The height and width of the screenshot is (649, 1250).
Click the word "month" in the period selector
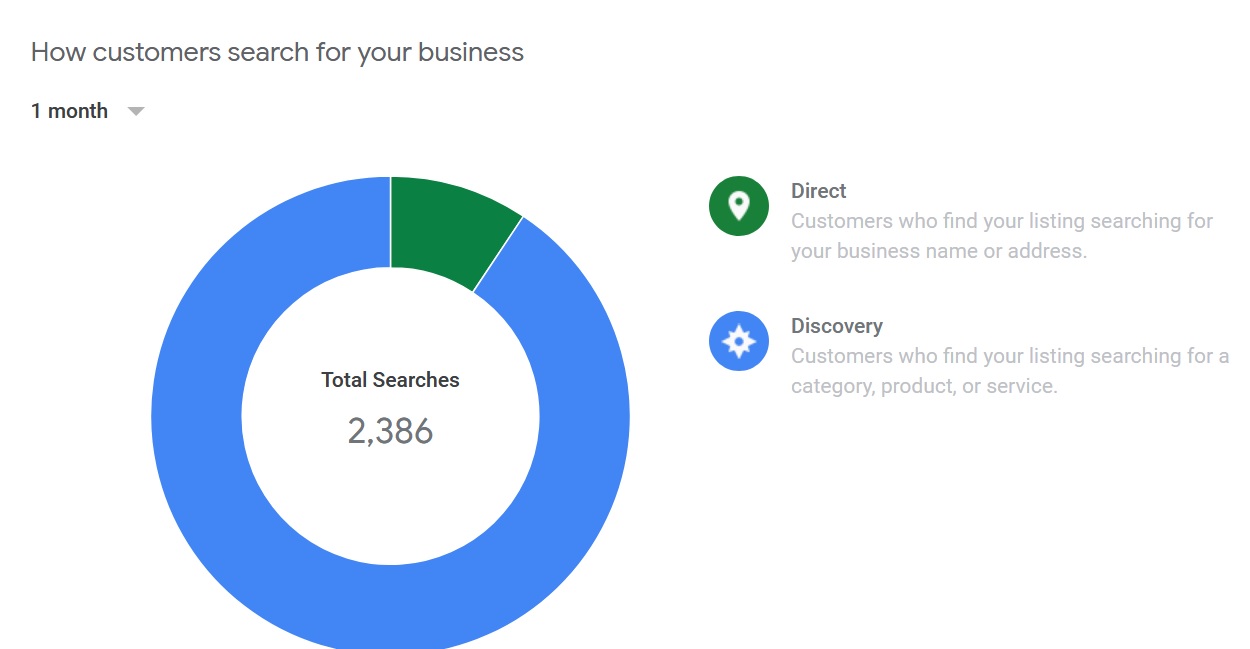coord(78,111)
